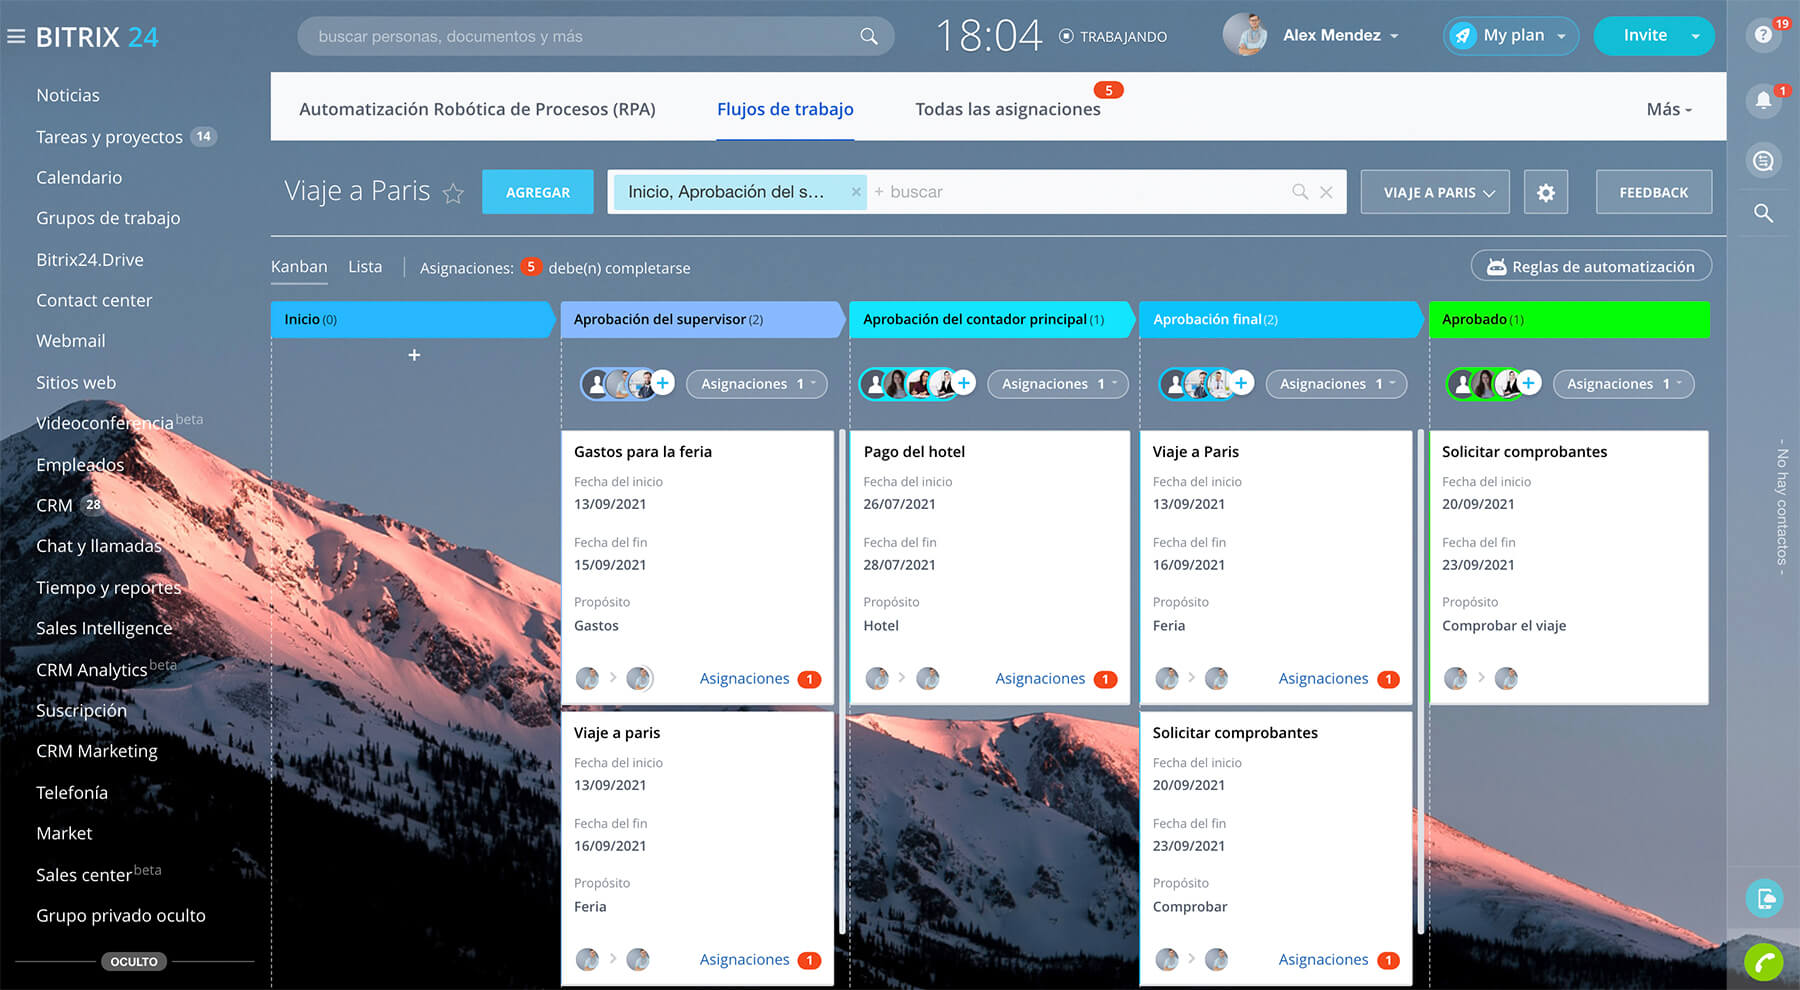1800x990 pixels.
Task: Click the AGREGAR button
Action: [x=537, y=192]
